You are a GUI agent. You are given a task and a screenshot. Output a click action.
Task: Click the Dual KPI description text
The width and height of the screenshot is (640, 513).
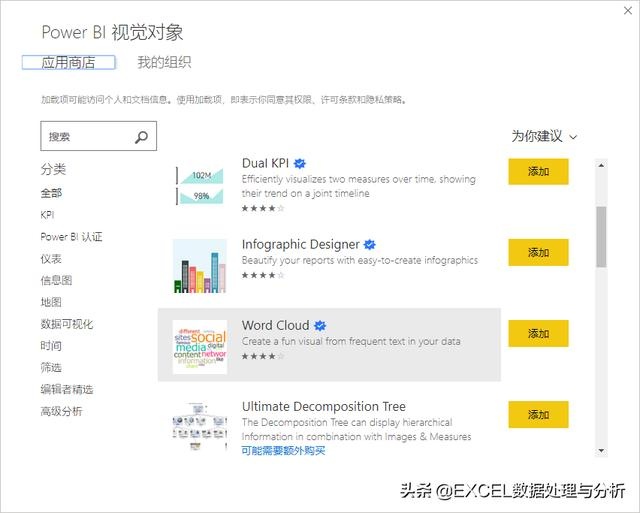pos(359,186)
